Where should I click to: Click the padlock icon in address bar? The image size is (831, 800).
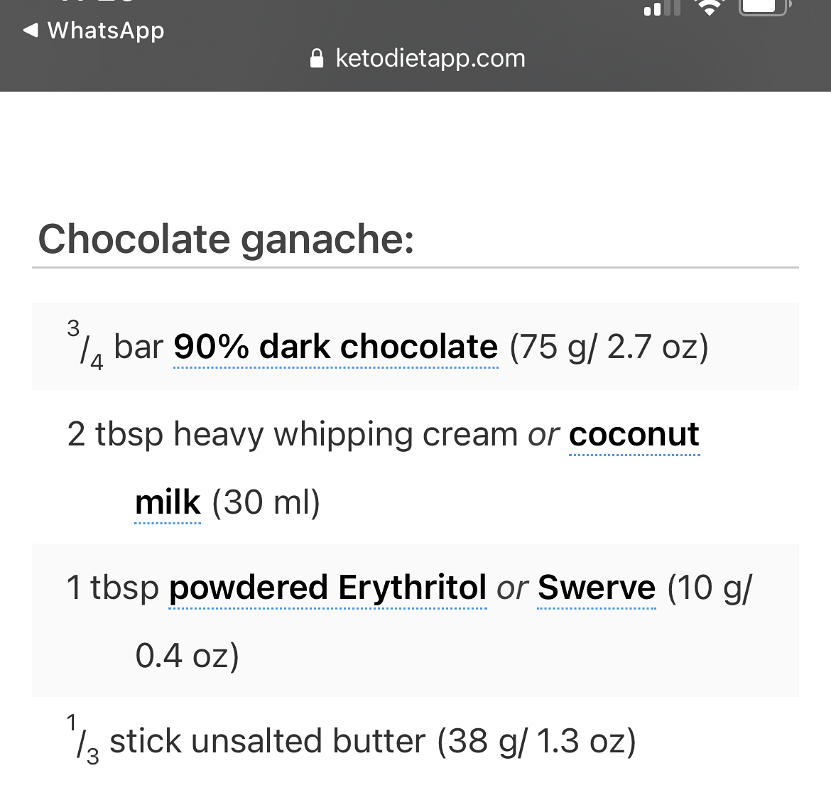coord(318,59)
